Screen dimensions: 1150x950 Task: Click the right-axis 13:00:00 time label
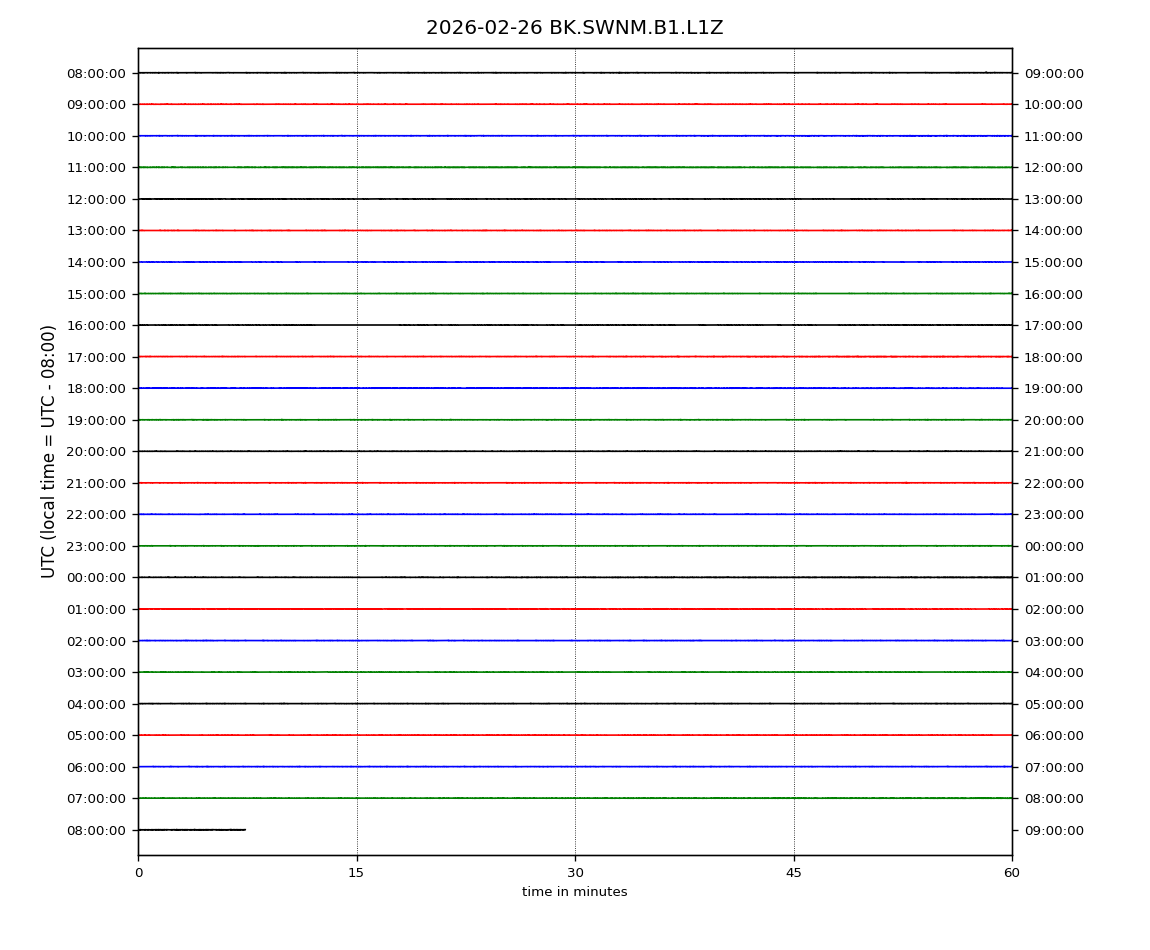[1053, 199]
